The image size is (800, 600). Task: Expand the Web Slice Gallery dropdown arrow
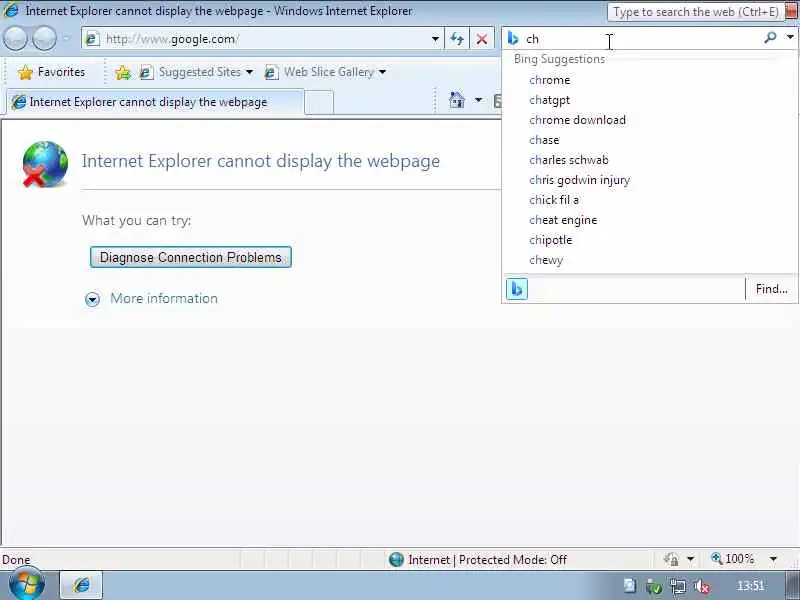pyautogui.click(x=383, y=72)
